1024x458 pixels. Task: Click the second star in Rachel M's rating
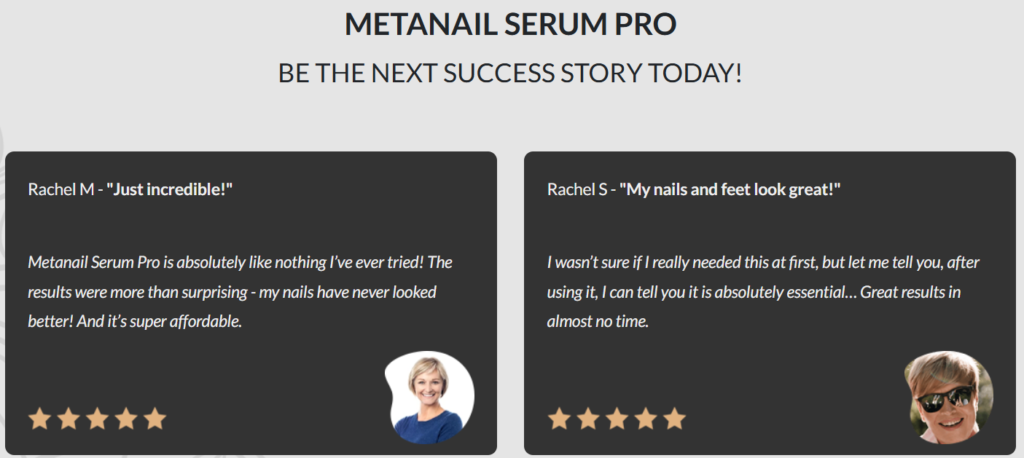[x=68, y=418]
